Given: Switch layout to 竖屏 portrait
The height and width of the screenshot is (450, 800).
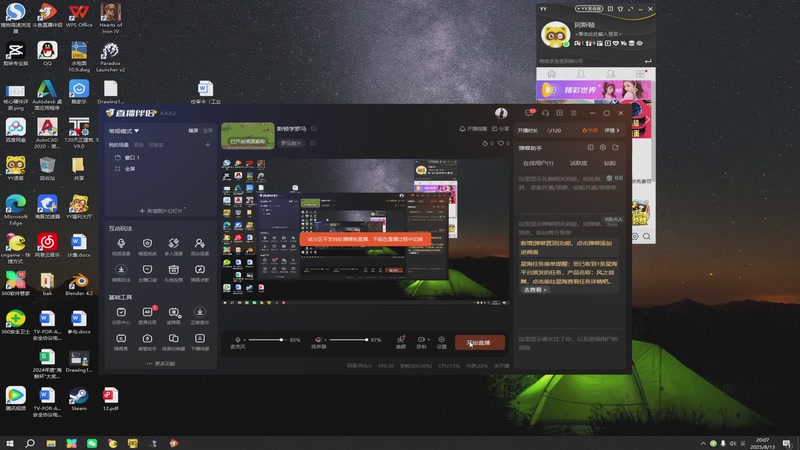Looking at the screenshot, I should point(208,131).
